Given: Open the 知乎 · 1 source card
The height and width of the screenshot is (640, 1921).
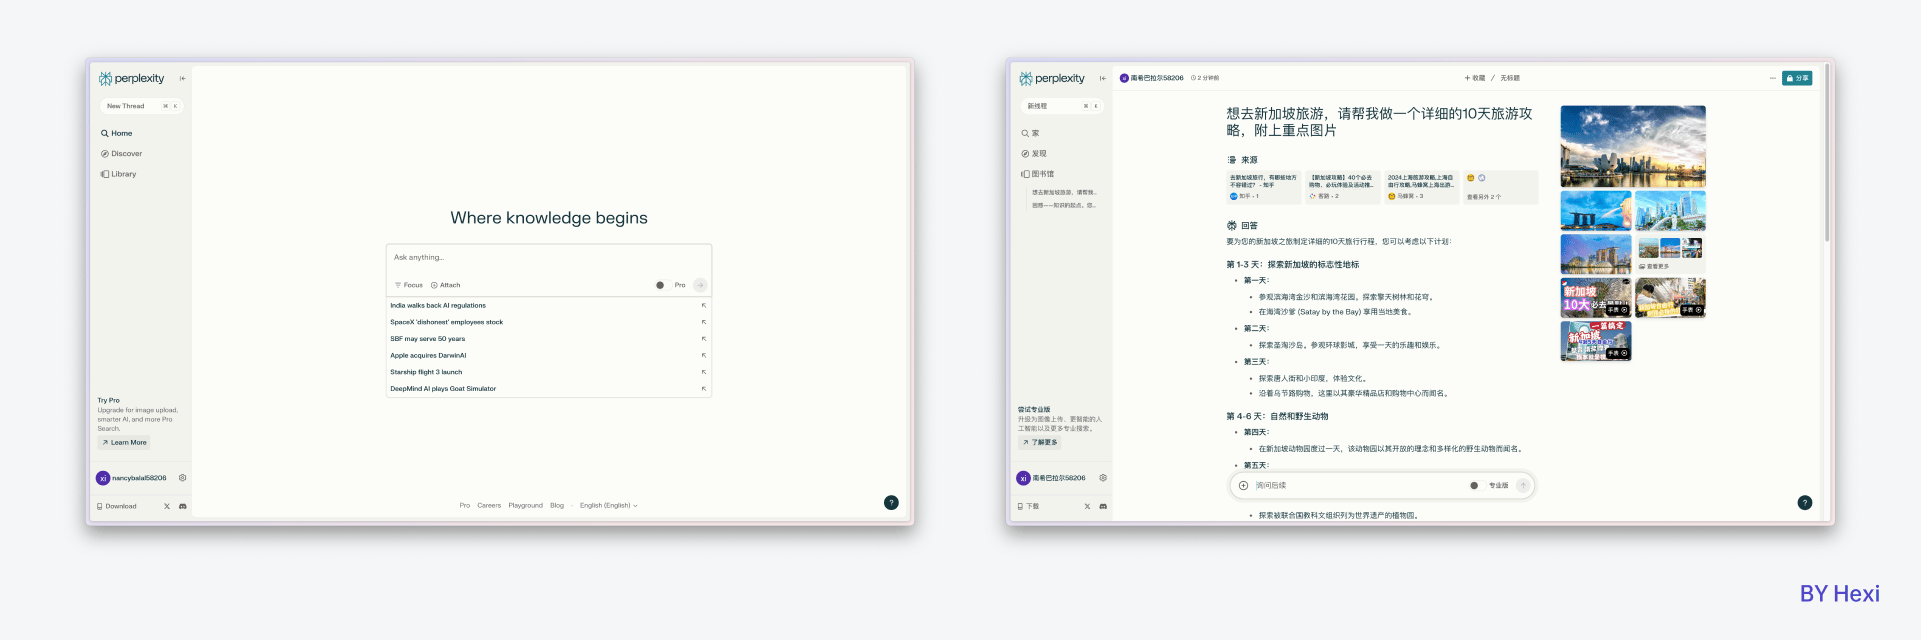Looking at the screenshot, I should (x=1264, y=187).
